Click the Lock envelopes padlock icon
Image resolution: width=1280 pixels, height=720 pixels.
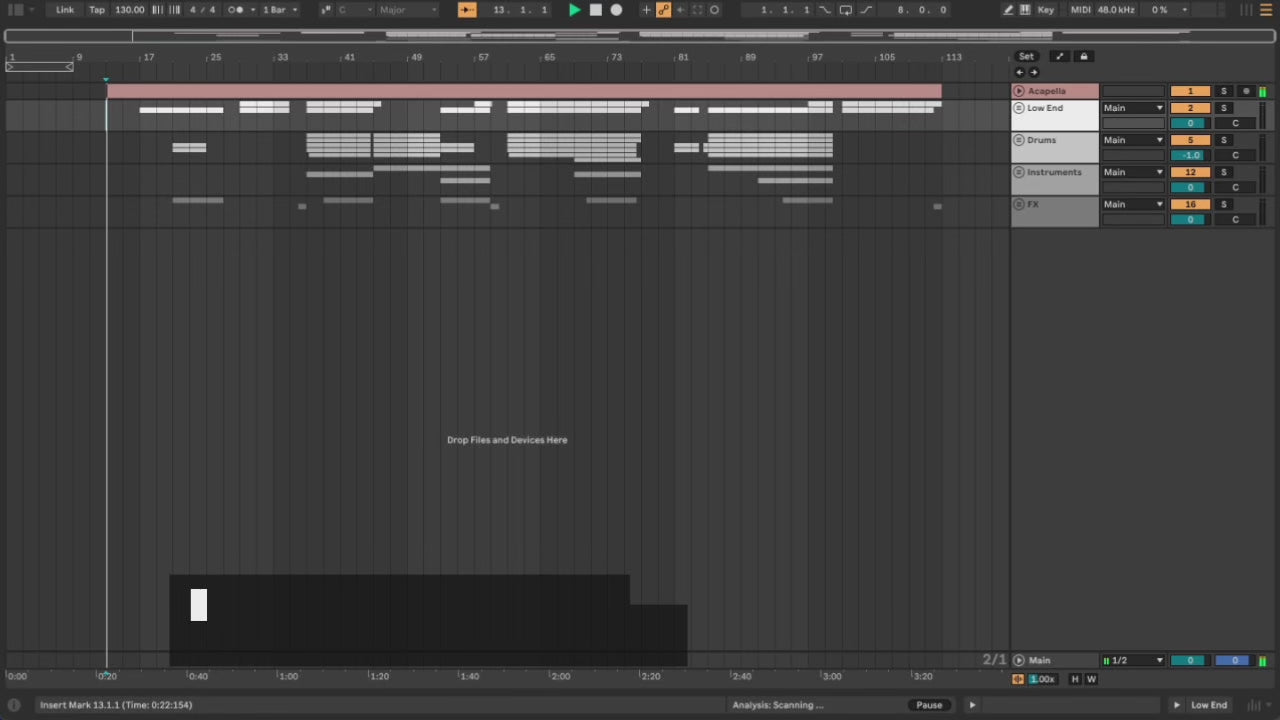click(x=1083, y=56)
